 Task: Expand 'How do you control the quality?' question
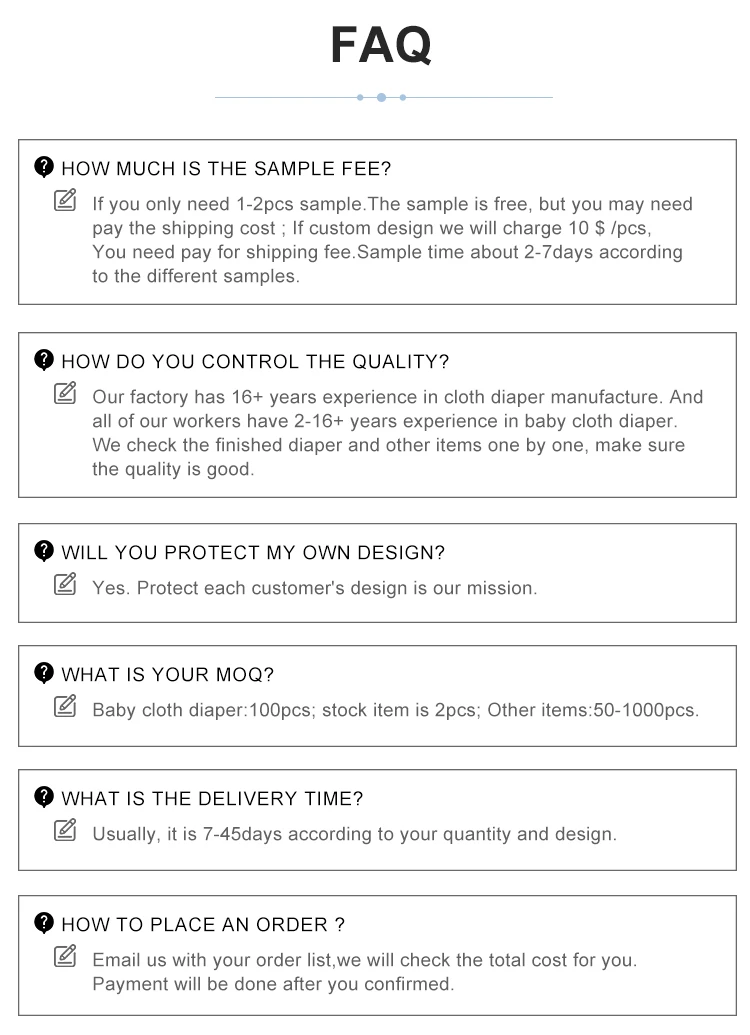coord(255,361)
